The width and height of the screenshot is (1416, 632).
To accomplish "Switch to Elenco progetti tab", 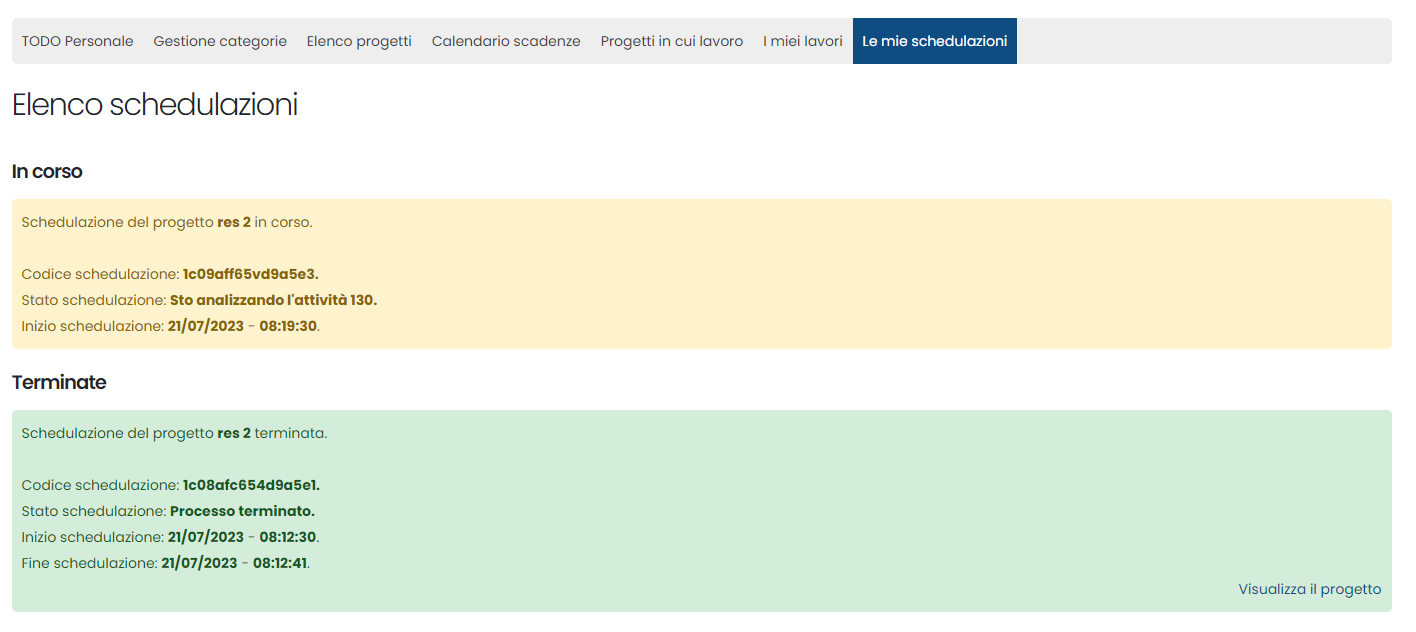I will 359,41.
